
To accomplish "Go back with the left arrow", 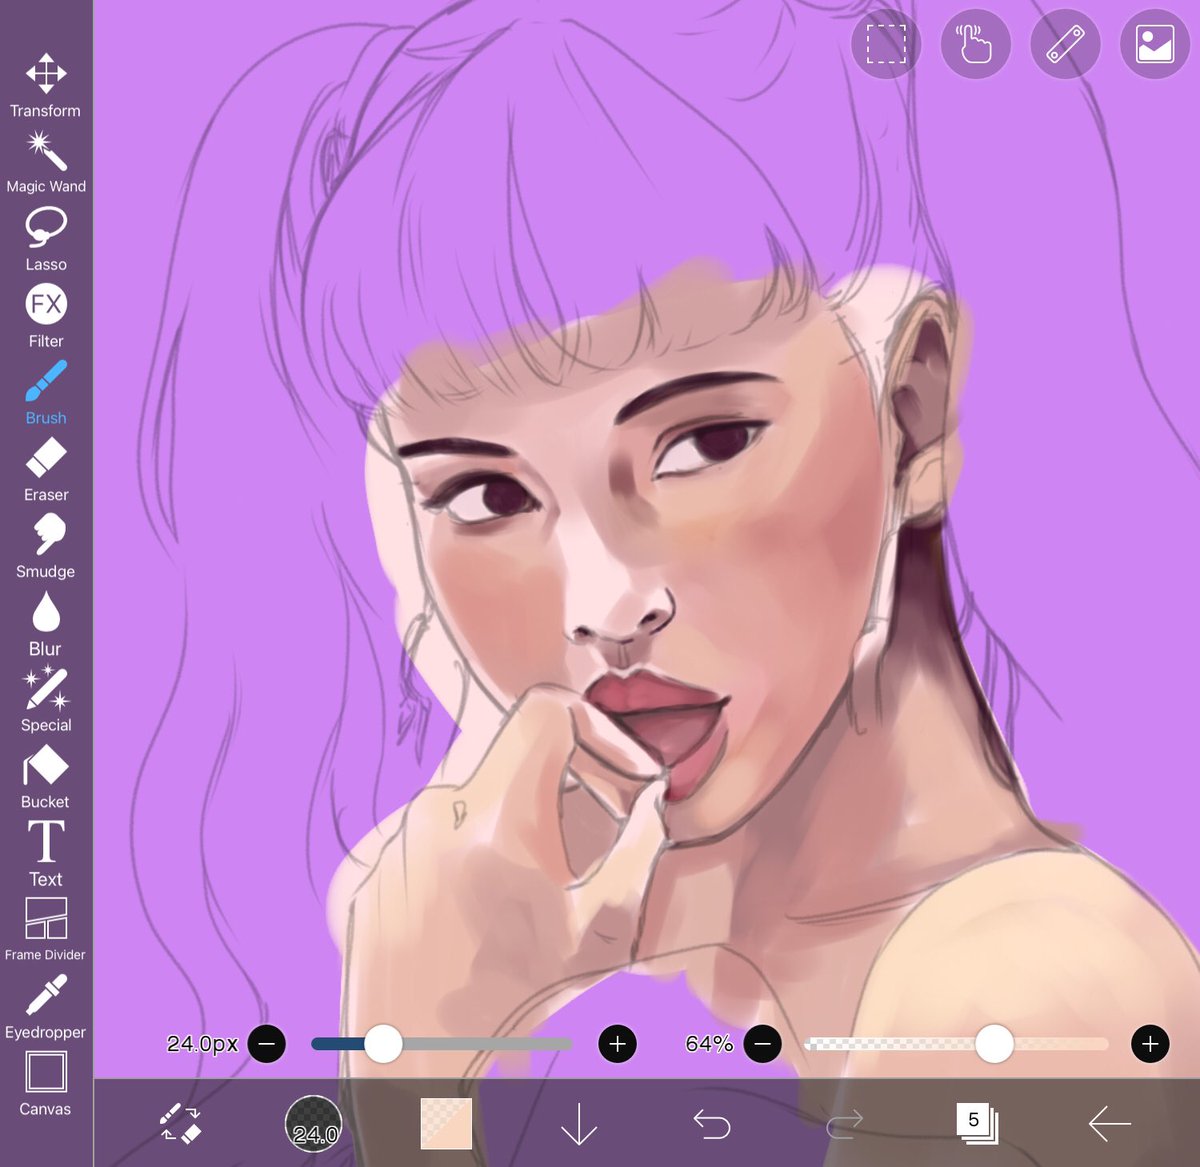I will tap(1109, 1123).
